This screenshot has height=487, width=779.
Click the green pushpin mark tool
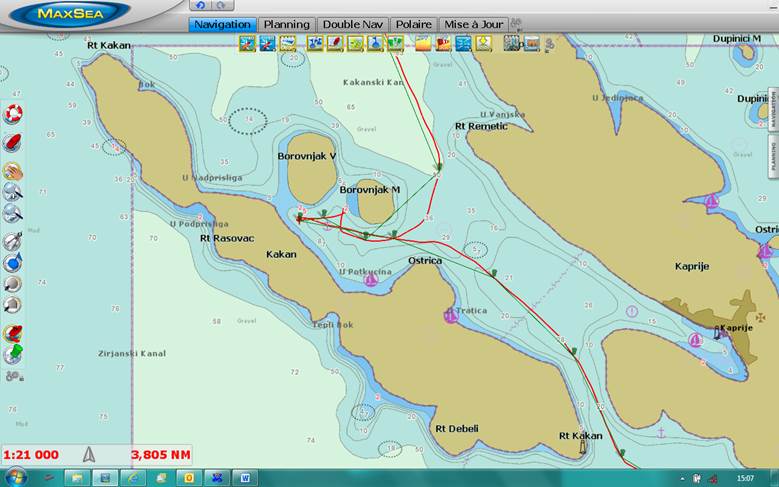click(x=13, y=353)
